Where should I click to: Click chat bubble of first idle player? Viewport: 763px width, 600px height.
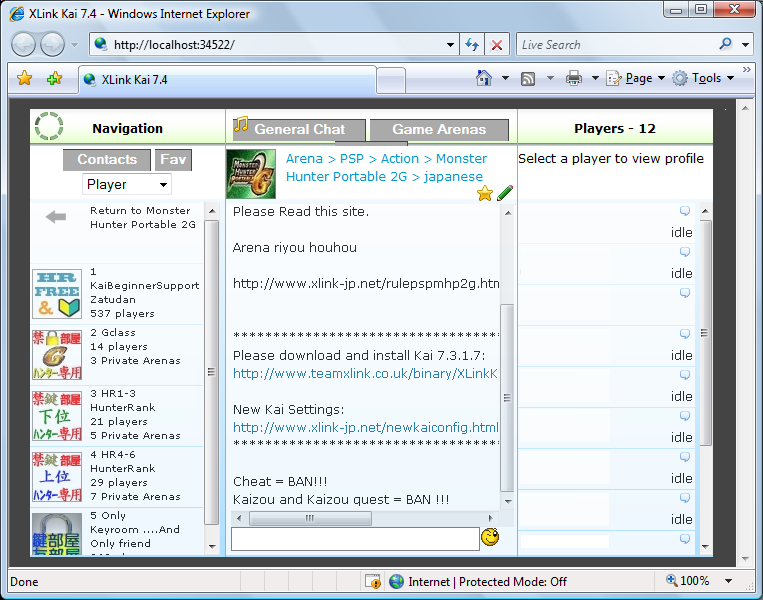pyautogui.click(x=685, y=211)
